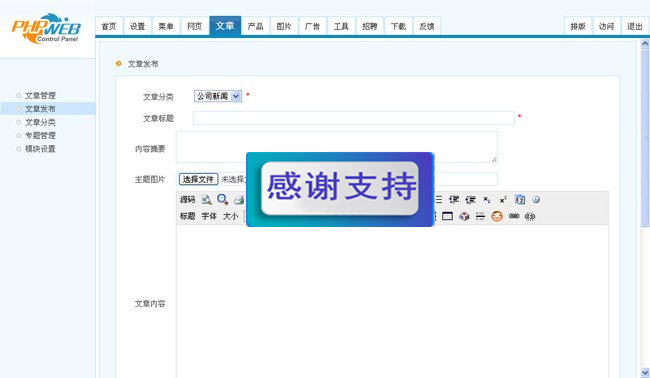Click the blue magnifier search icon in editor
Viewport: 650px width, 378px height.
point(223,200)
